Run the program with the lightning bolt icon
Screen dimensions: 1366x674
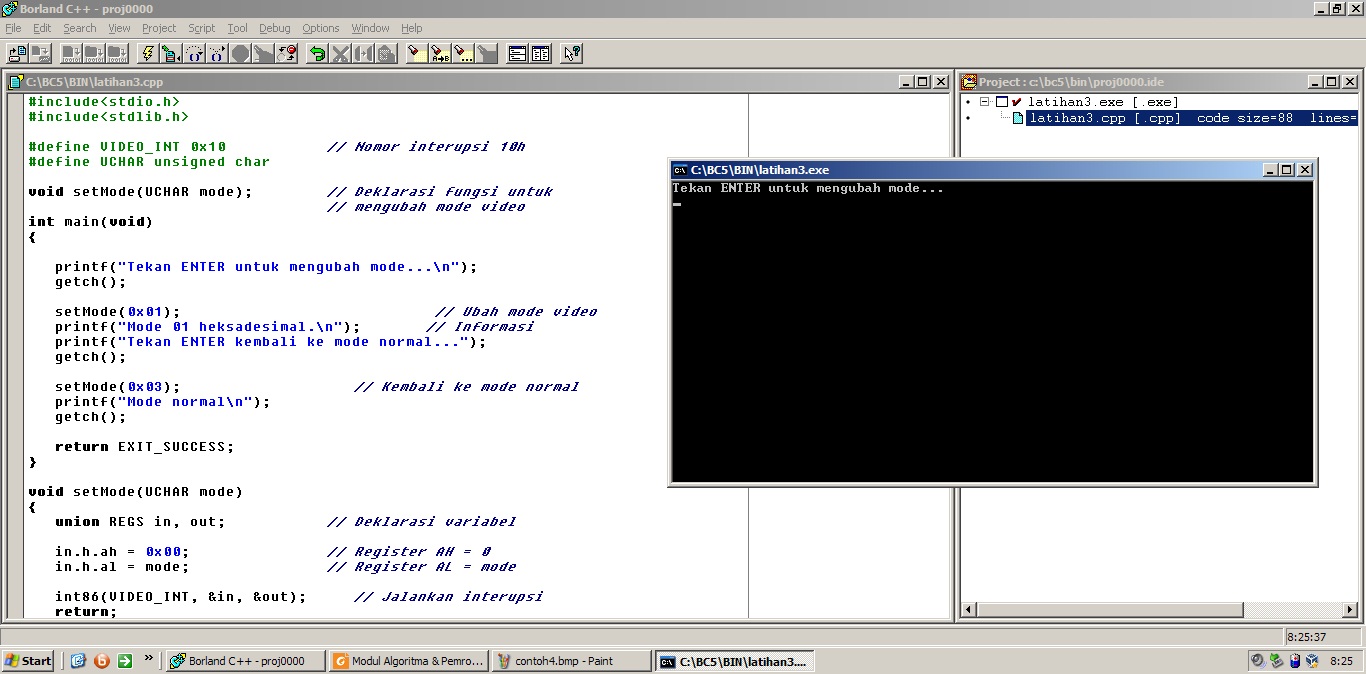pyautogui.click(x=148, y=53)
